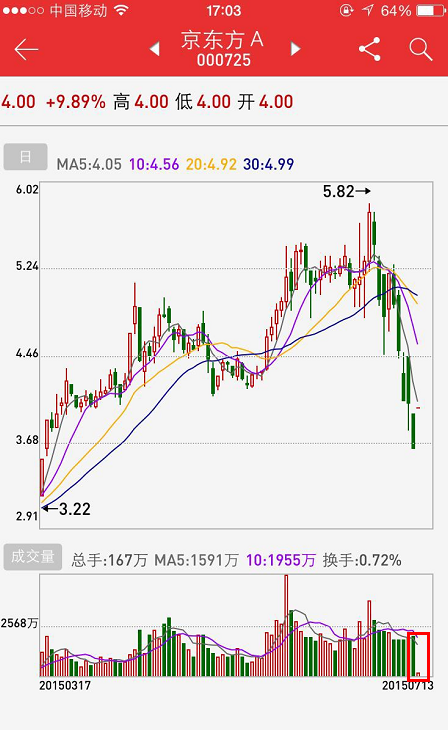
Task: Tap the 总手:167万 volume label
Action: (x=109, y=560)
